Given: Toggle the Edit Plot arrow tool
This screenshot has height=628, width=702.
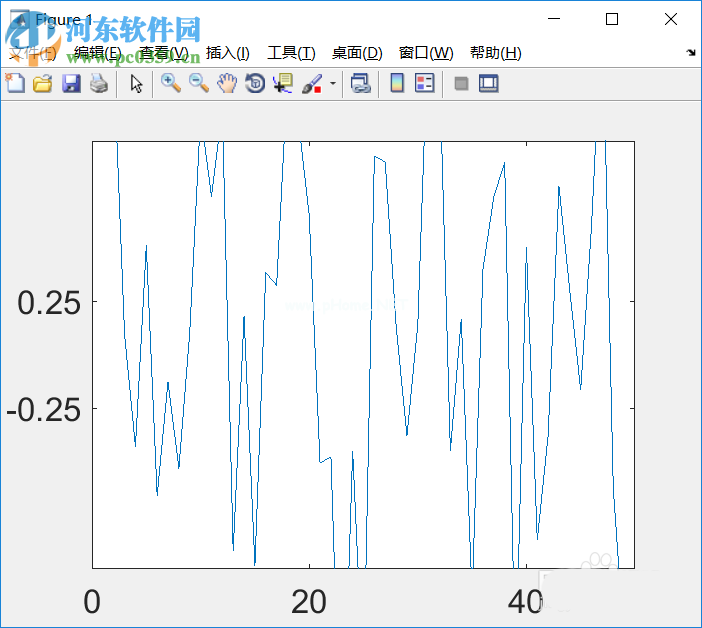Looking at the screenshot, I should 137,84.
